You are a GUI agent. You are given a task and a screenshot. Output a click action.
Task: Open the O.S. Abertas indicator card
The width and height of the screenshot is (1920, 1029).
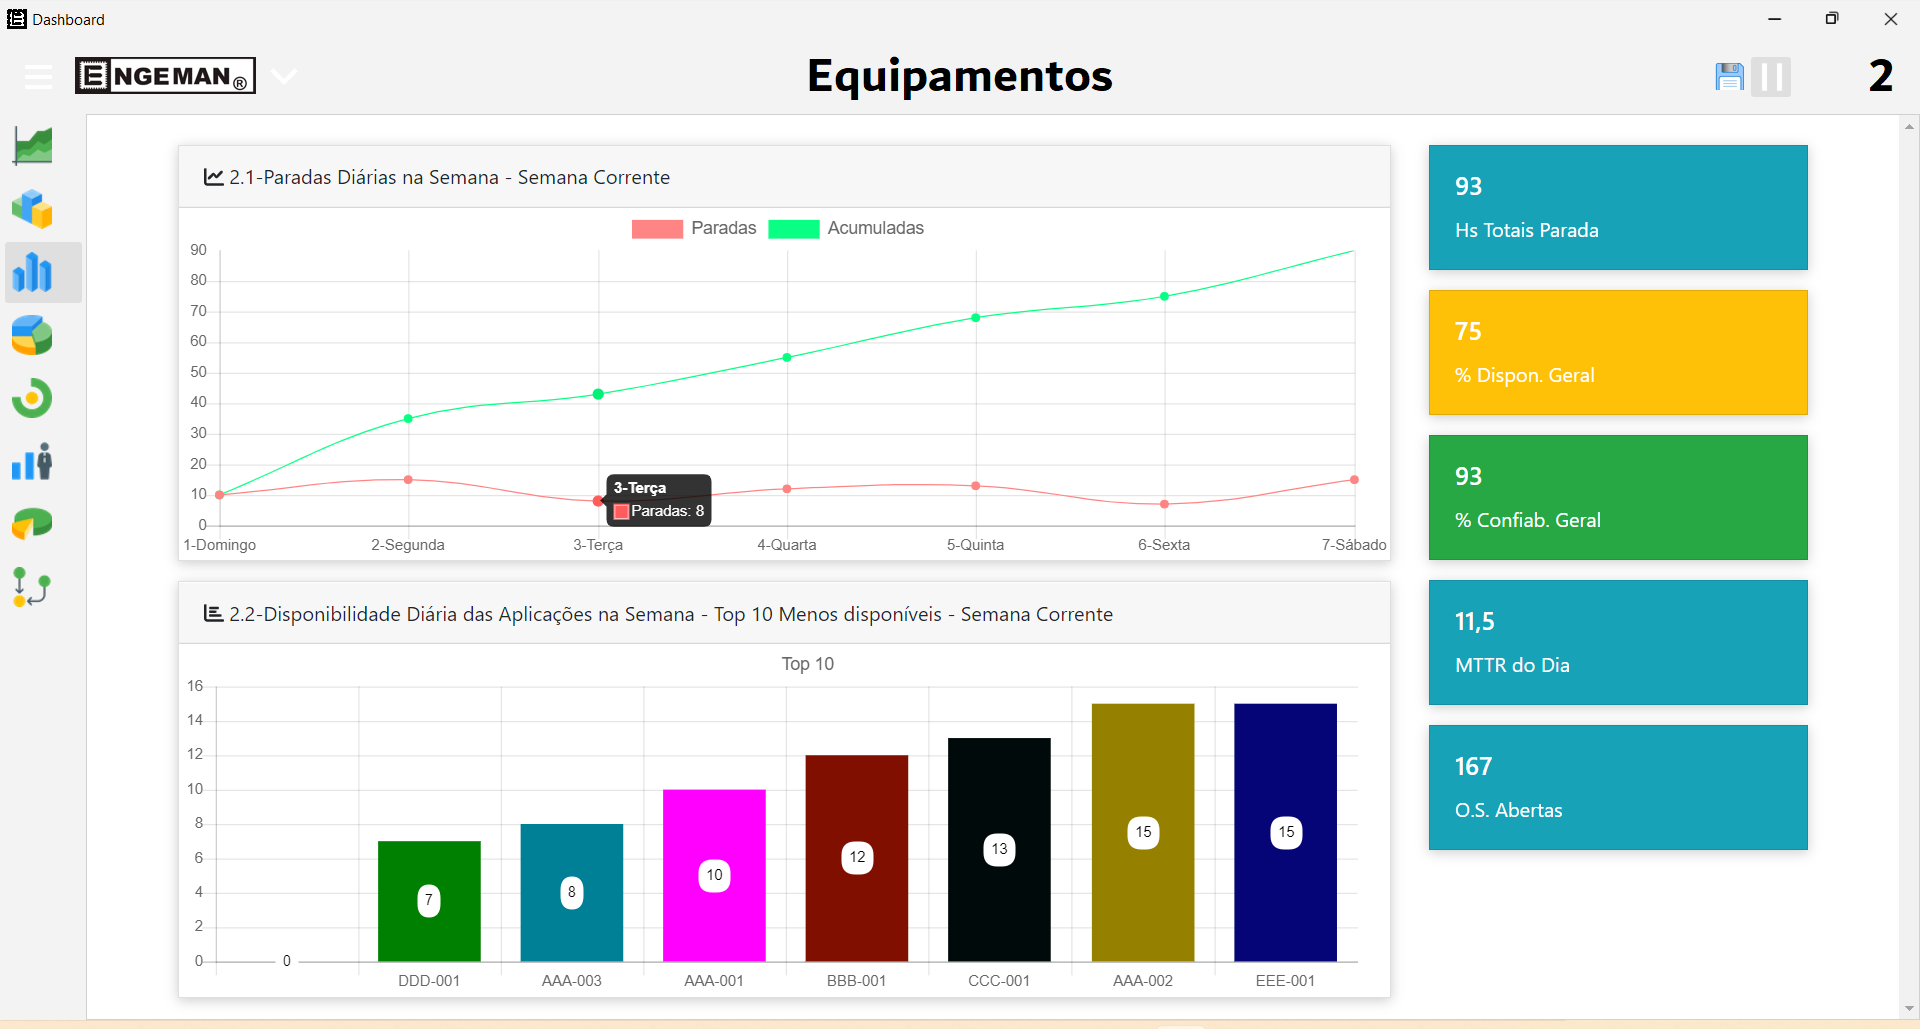pyautogui.click(x=1617, y=787)
